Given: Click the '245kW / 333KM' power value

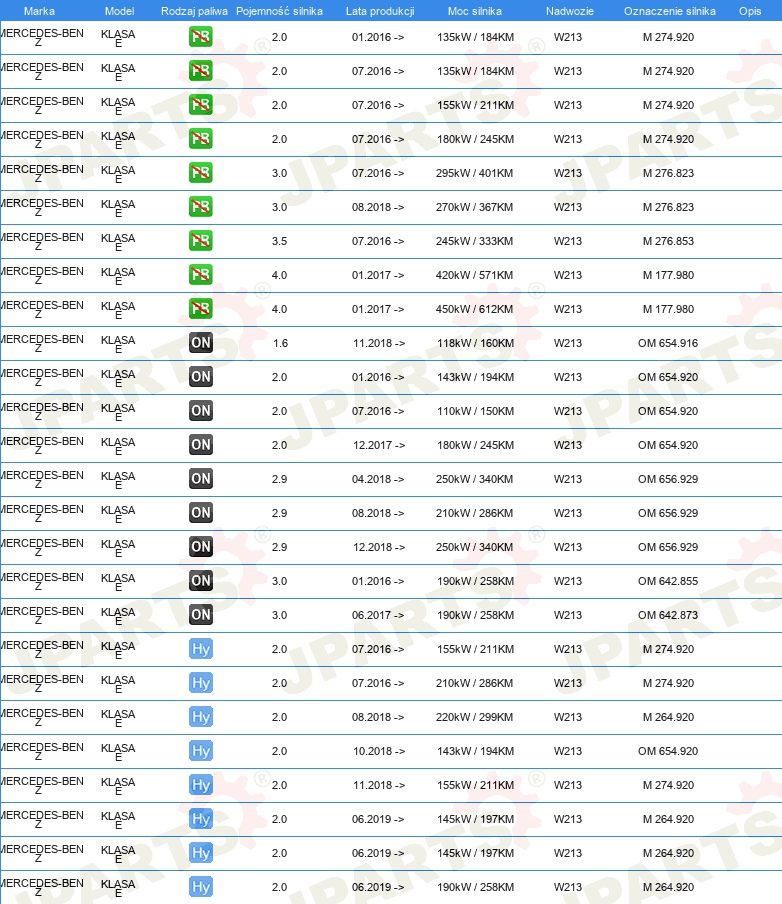Looking at the screenshot, I should pos(475,241).
